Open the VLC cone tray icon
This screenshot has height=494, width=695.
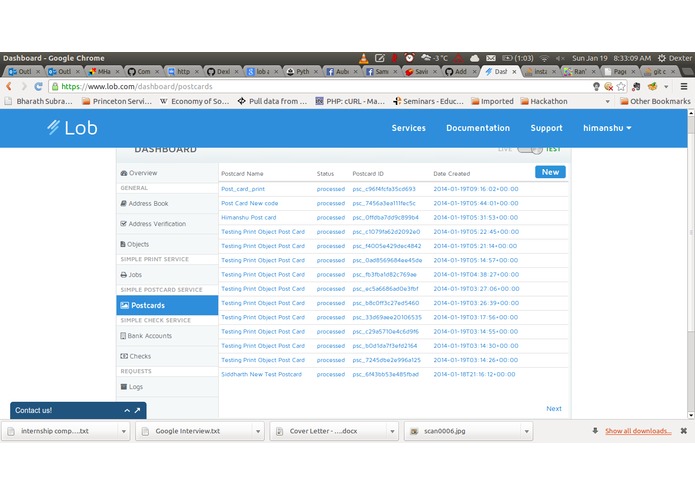[x=364, y=58]
